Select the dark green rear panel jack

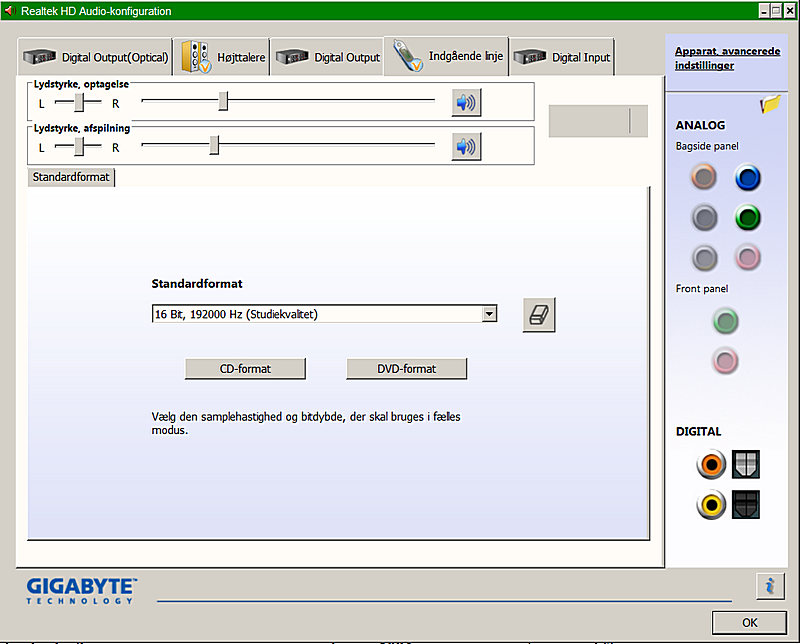pos(747,218)
